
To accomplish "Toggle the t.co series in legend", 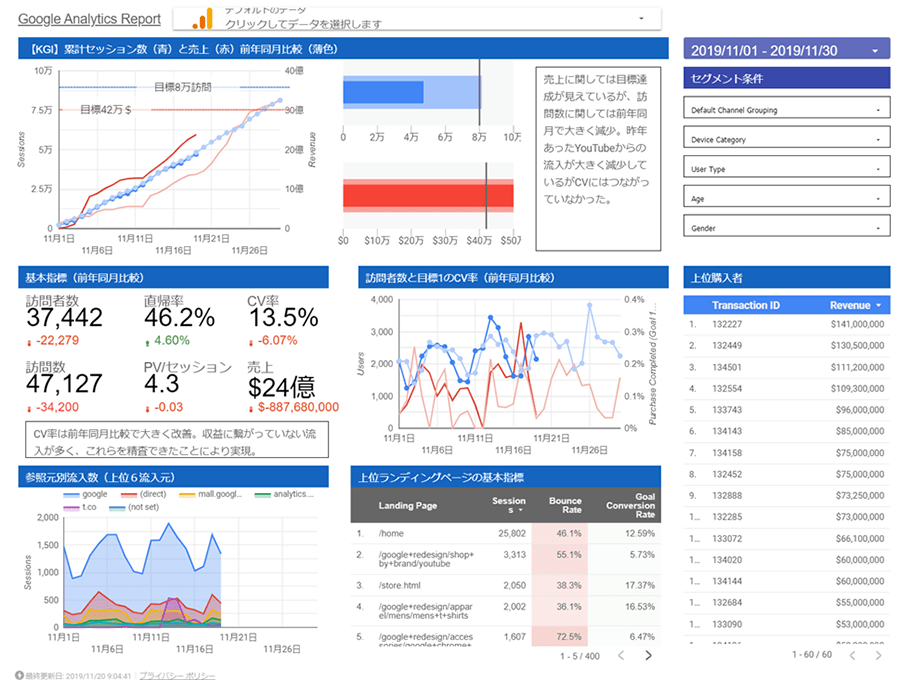I will pos(80,507).
